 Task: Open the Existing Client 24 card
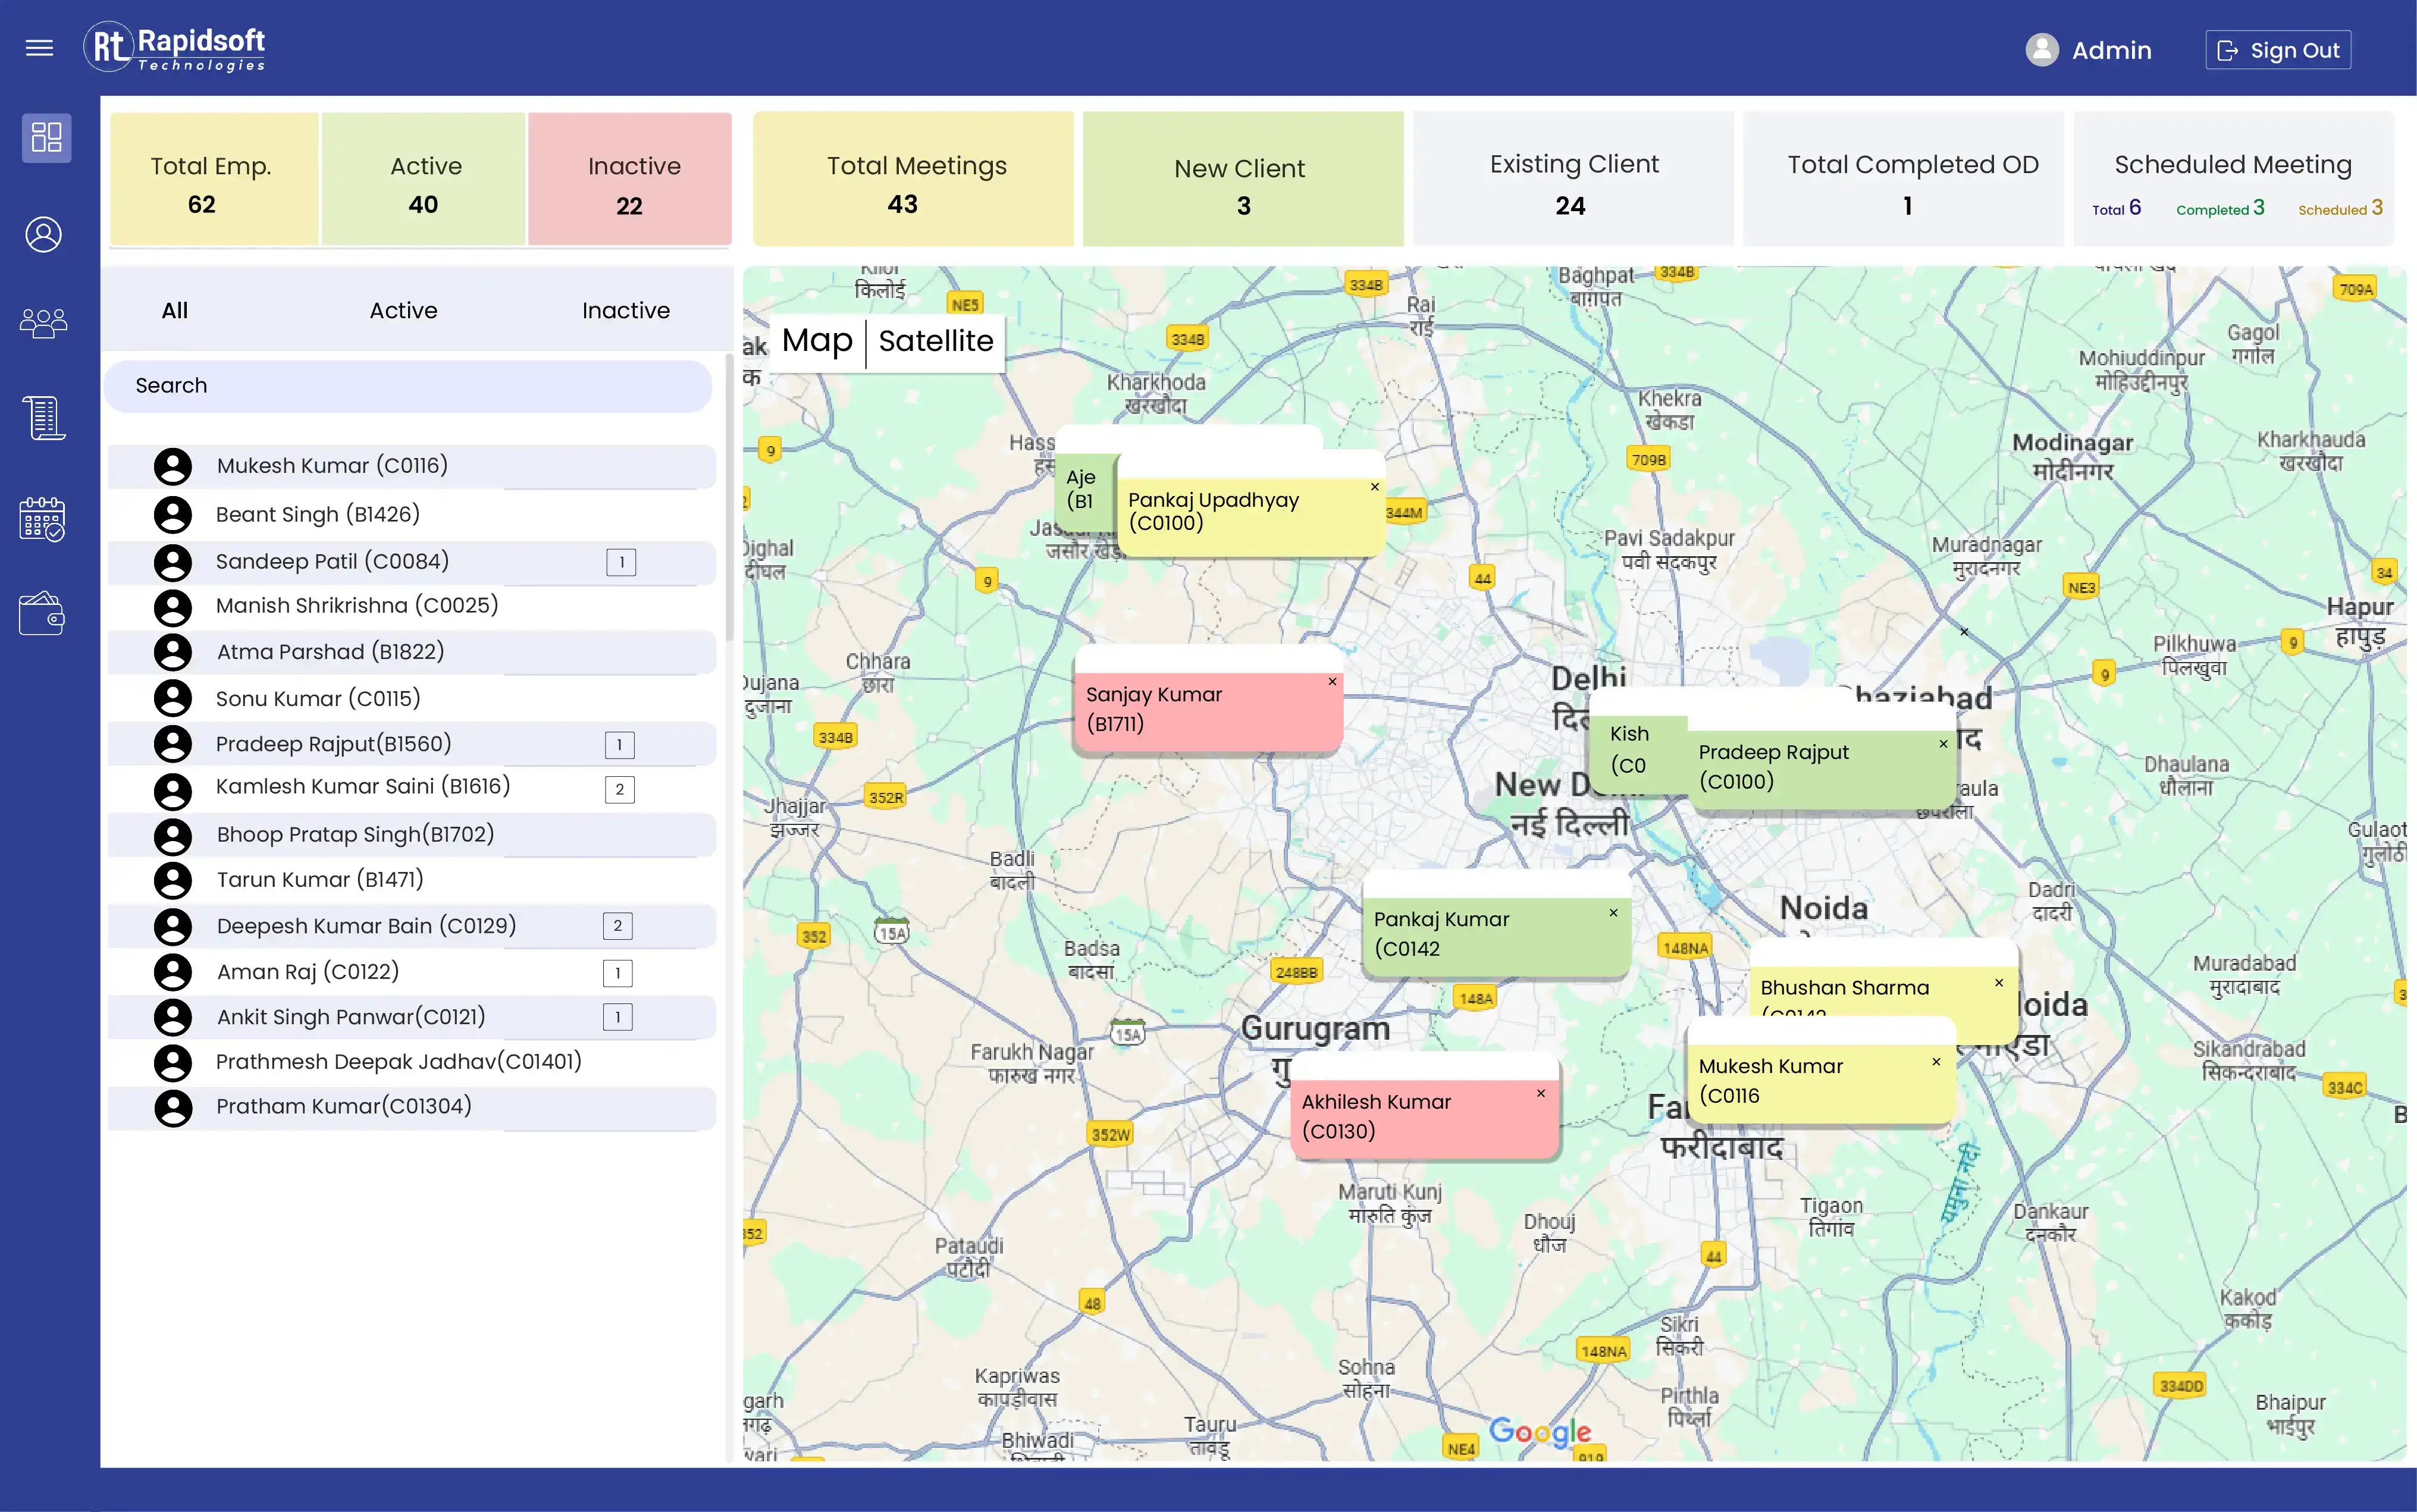[x=1573, y=179]
